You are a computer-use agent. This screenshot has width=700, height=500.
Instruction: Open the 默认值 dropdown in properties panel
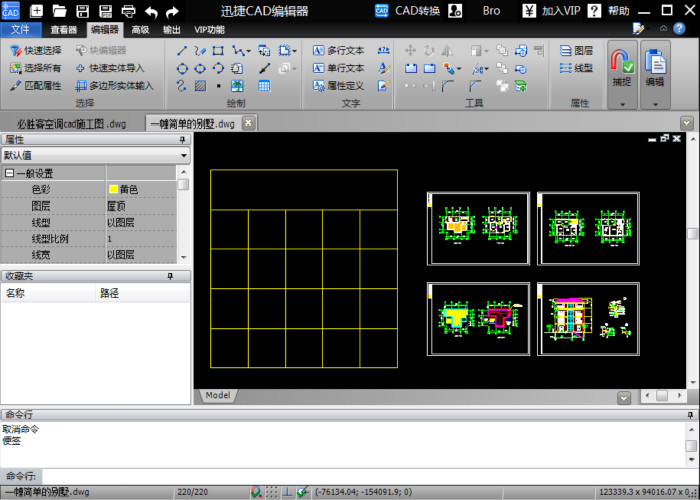coord(184,155)
